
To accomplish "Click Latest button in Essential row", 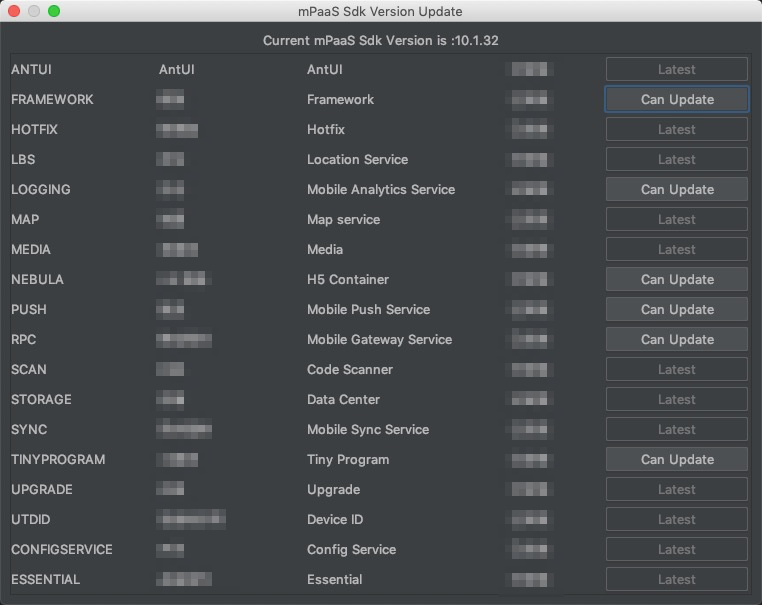I will tap(676, 579).
